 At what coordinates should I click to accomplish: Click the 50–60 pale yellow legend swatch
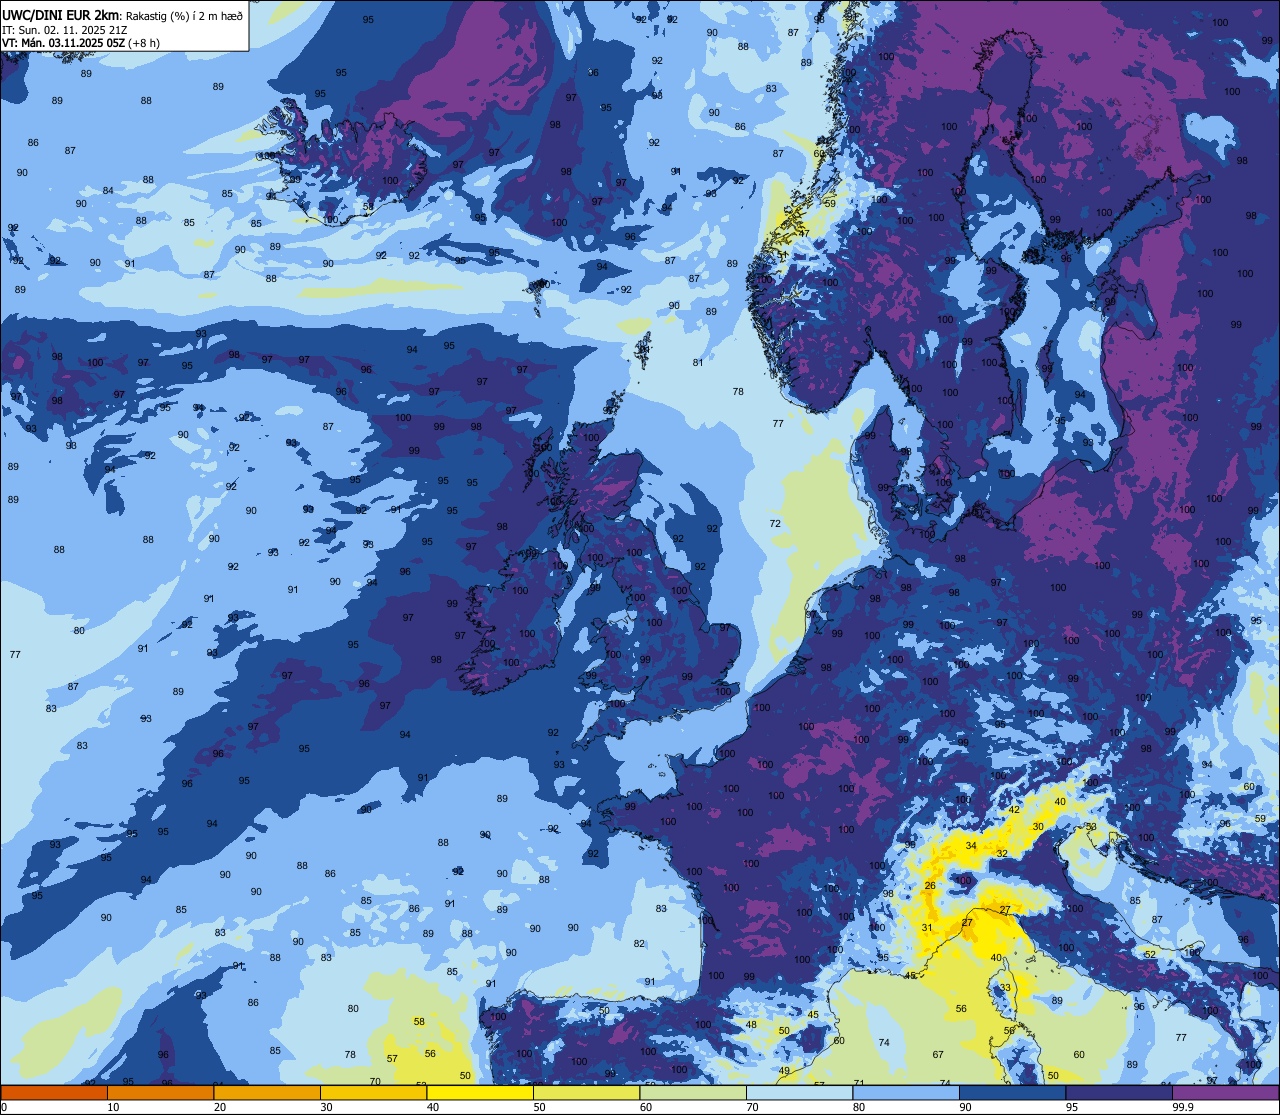586,1092
